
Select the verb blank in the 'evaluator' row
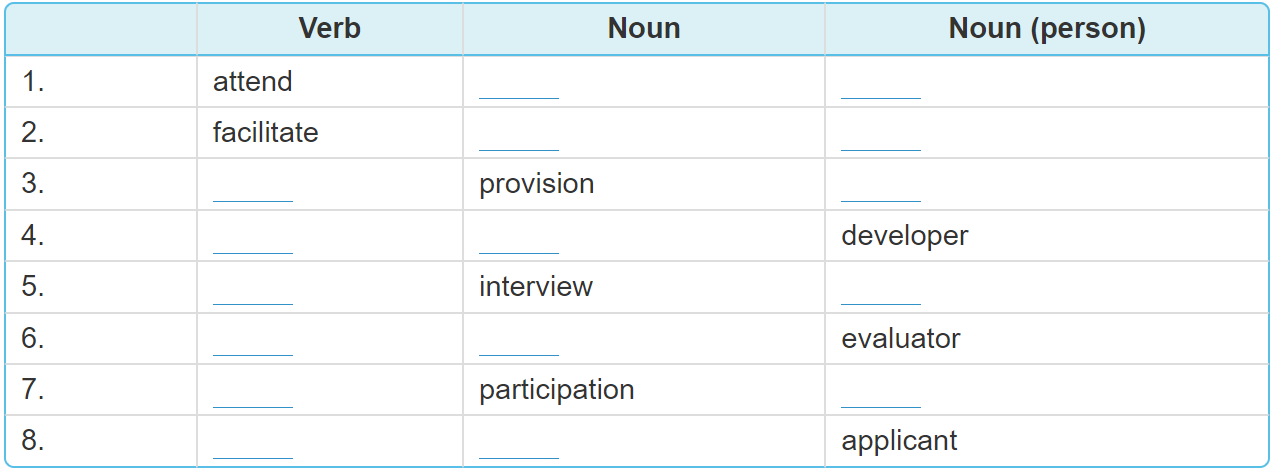pos(253,344)
